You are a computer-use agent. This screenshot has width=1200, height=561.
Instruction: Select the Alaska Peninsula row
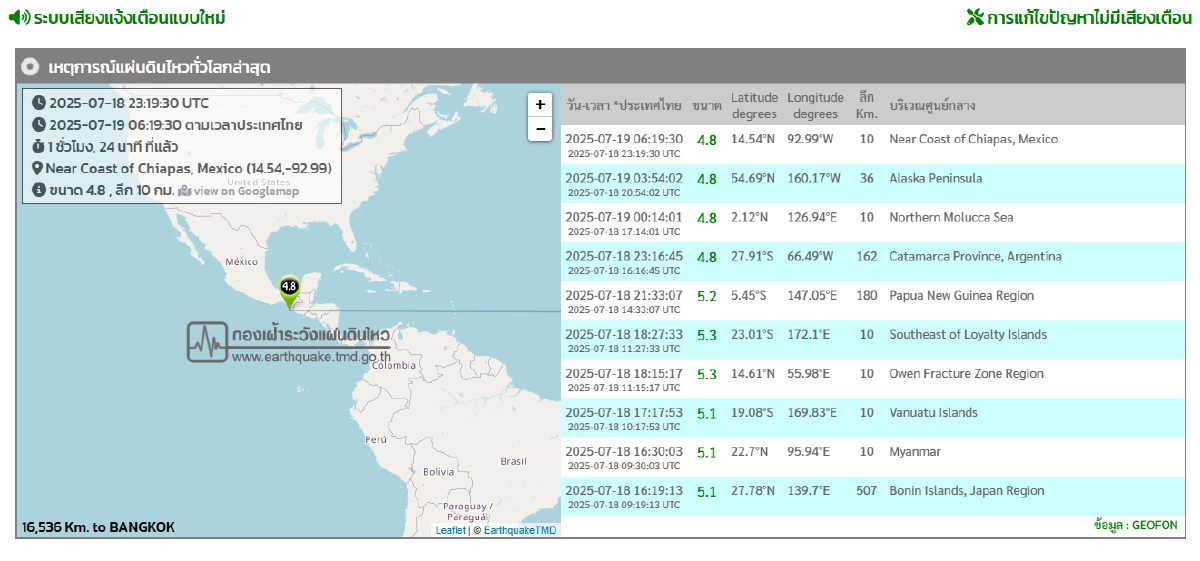pos(873,183)
